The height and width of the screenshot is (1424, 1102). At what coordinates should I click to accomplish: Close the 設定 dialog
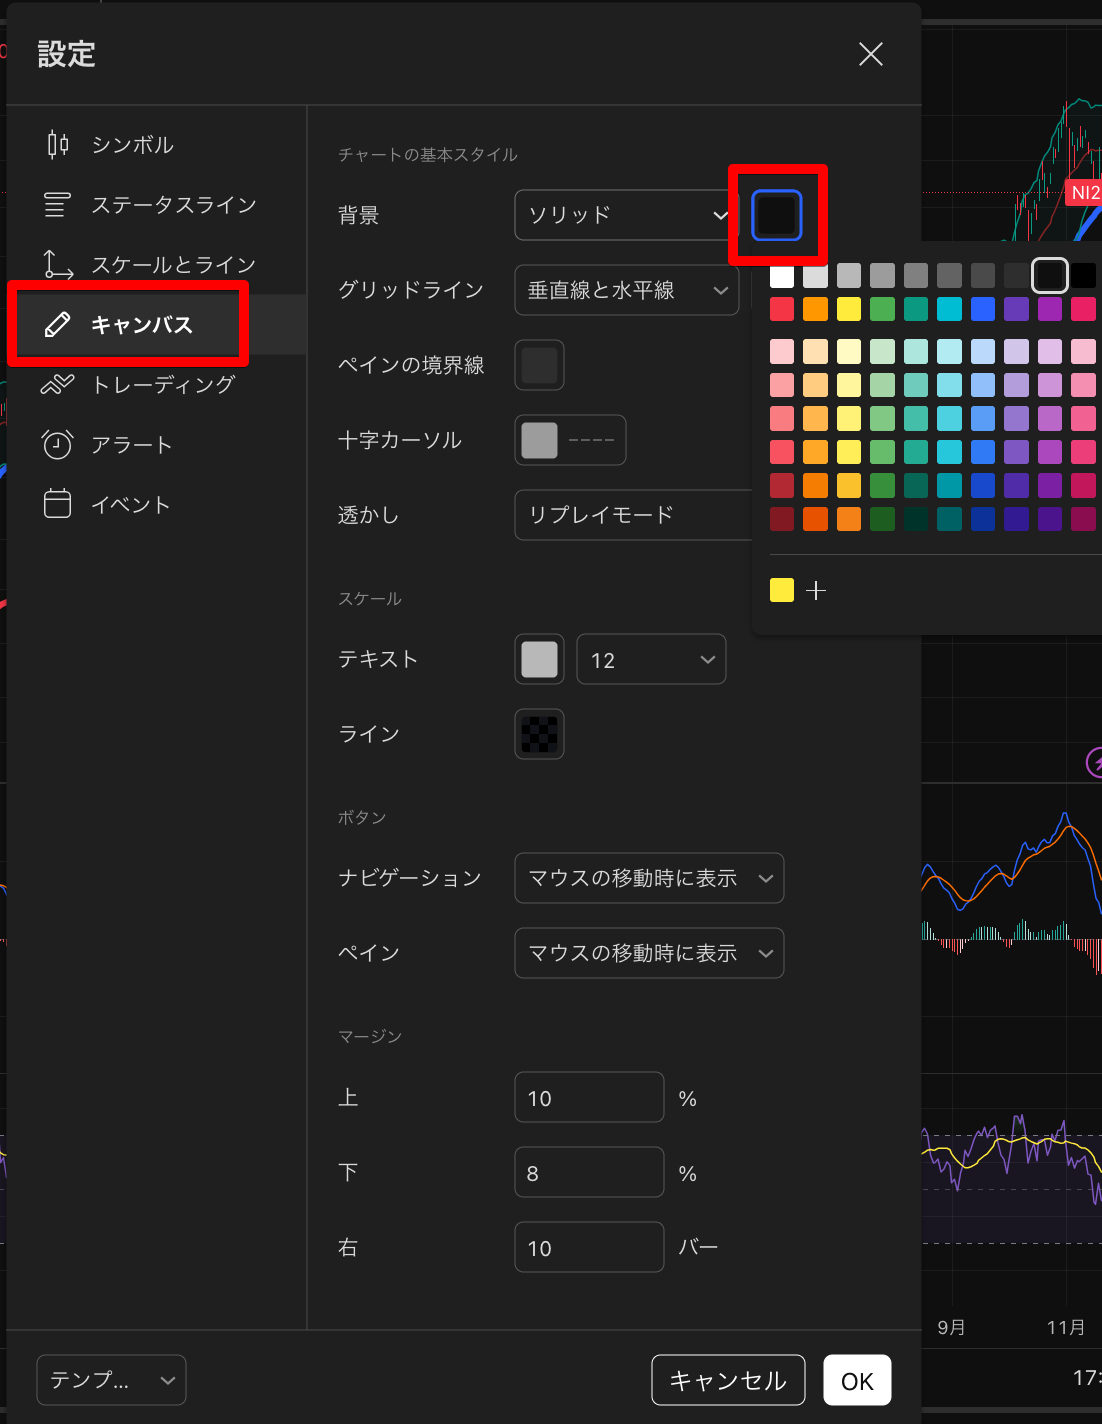pos(871,54)
